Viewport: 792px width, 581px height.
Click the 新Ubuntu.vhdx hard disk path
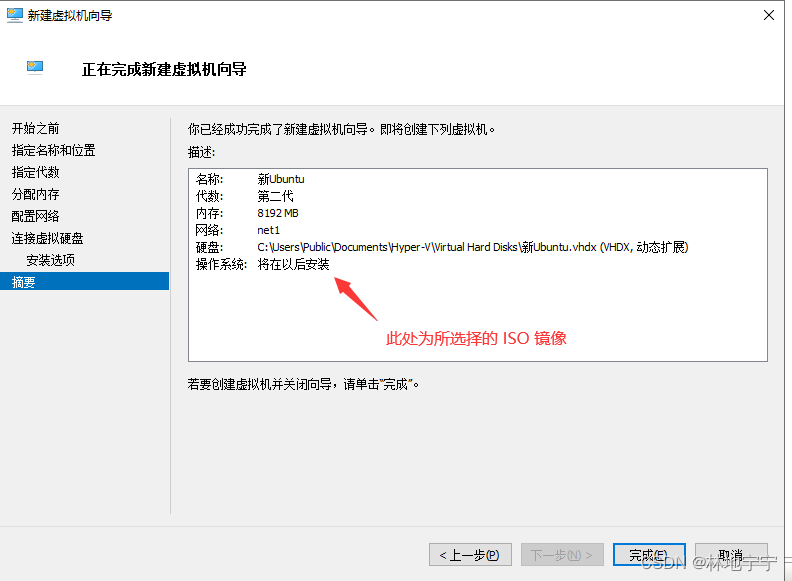(x=473, y=247)
